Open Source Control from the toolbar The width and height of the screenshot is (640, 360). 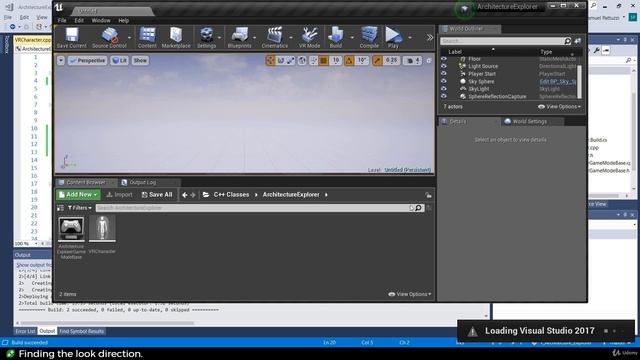click(x=109, y=38)
